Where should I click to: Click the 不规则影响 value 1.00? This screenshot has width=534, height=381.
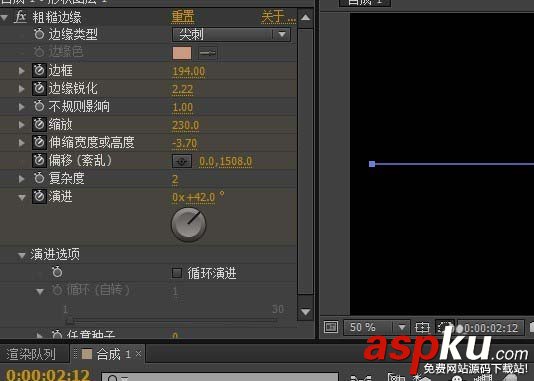point(183,107)
